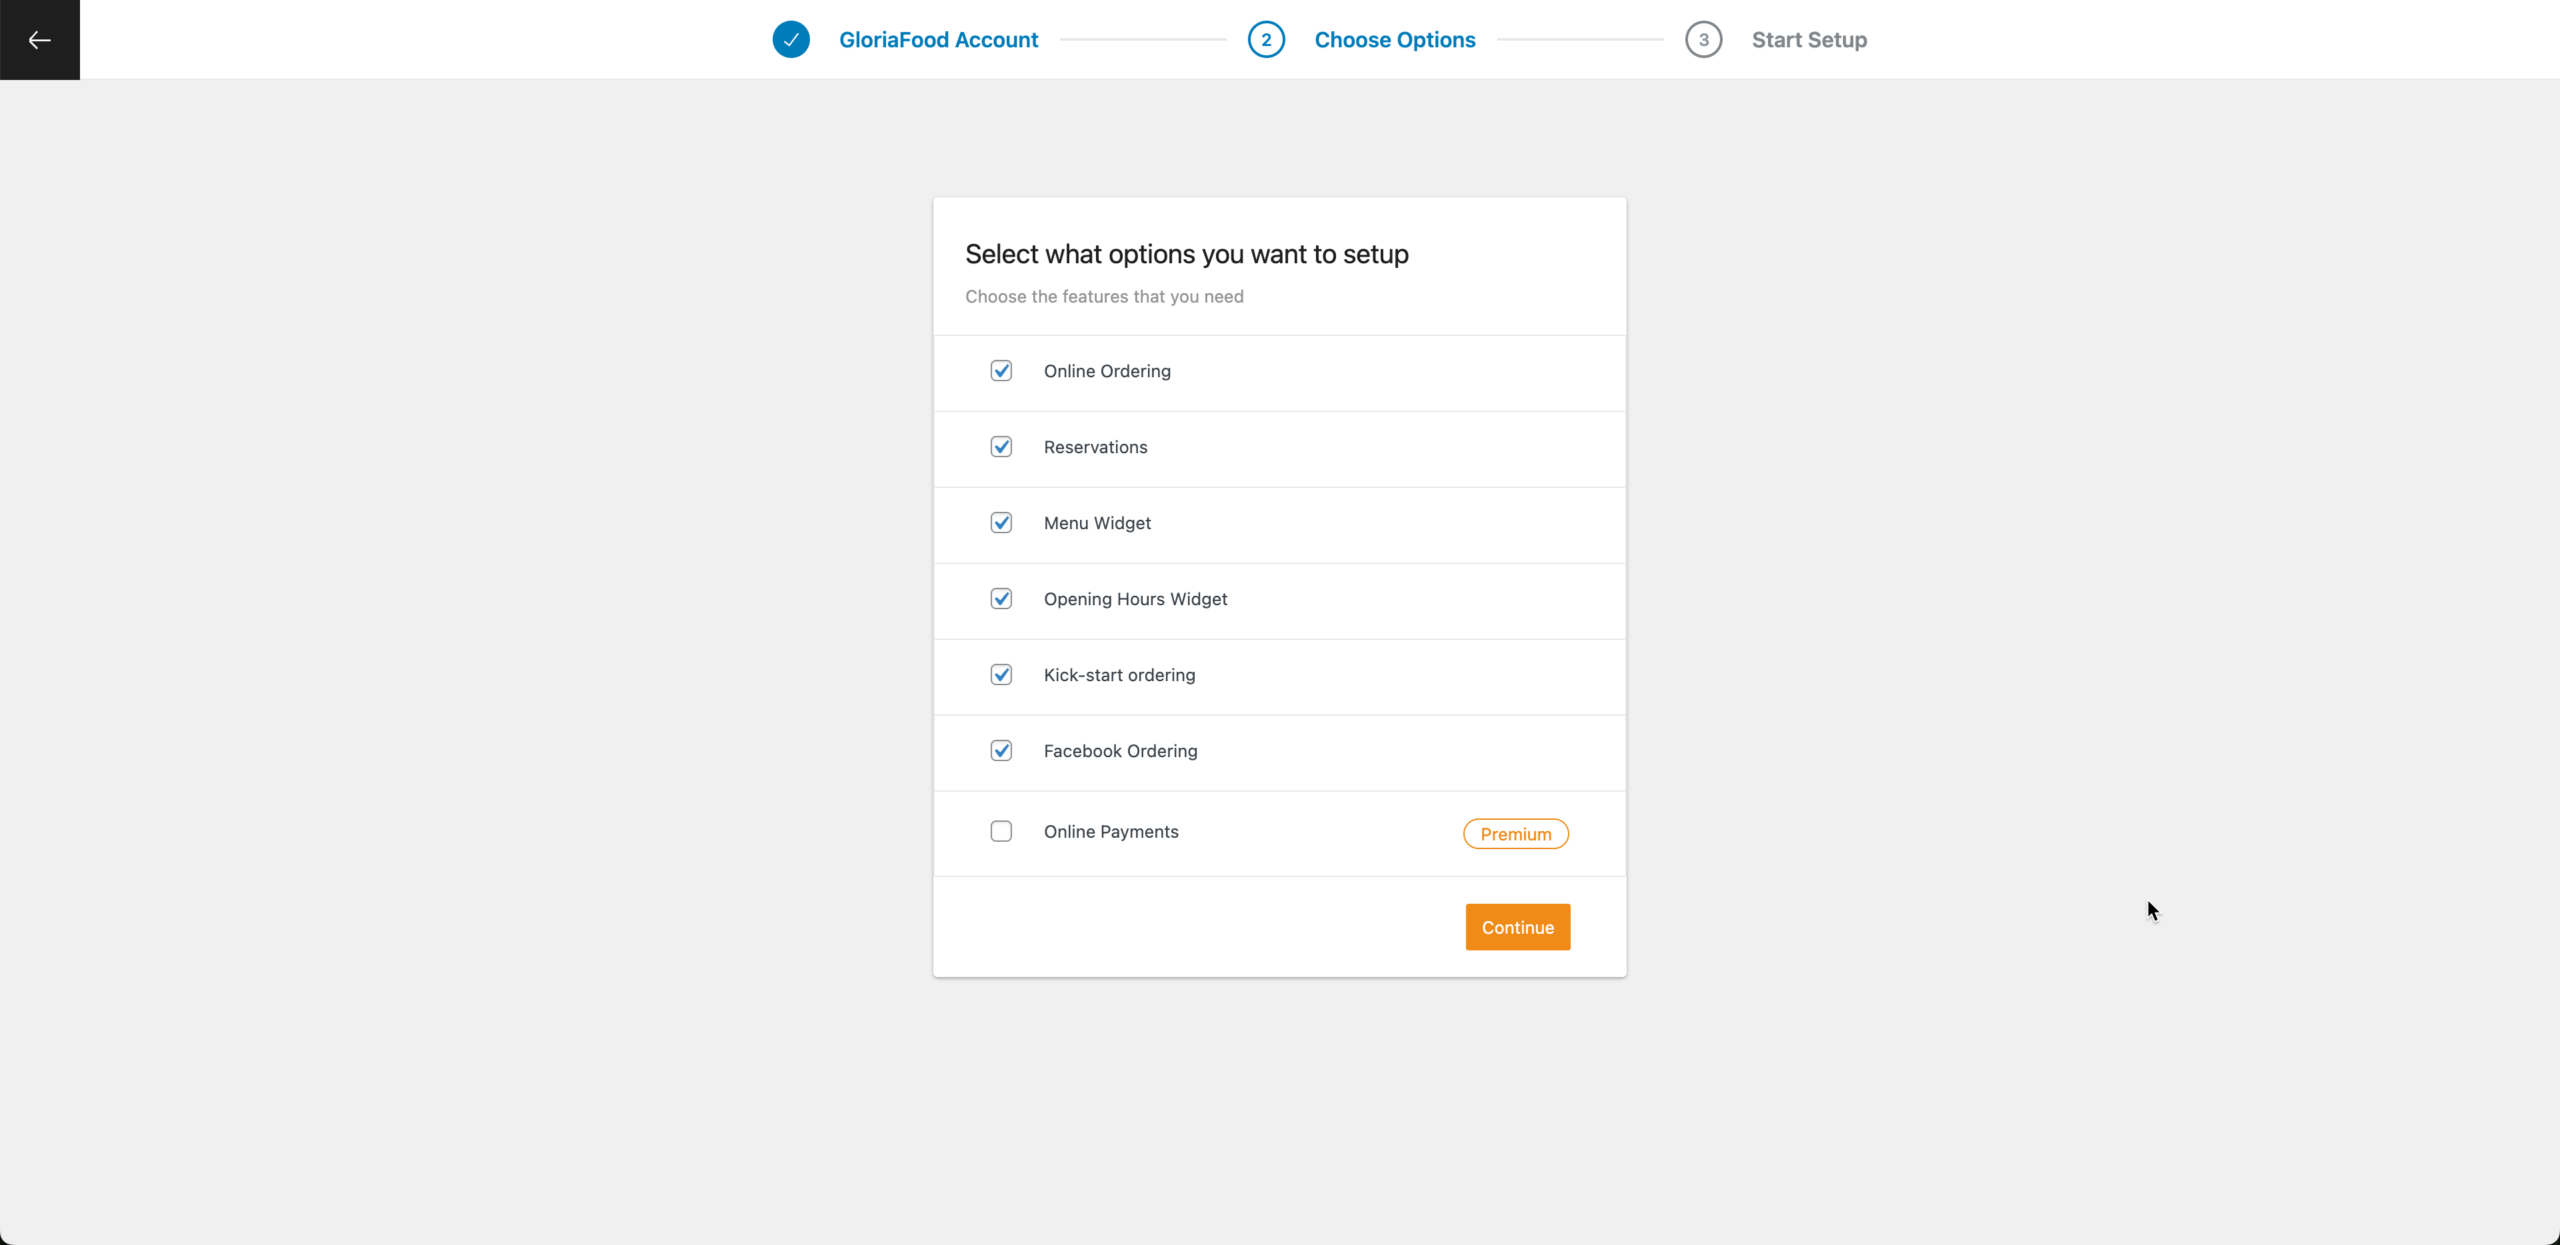Click the Online Payments label text
This screenshot has width=2560, height=1245.
coord(1111,832)
